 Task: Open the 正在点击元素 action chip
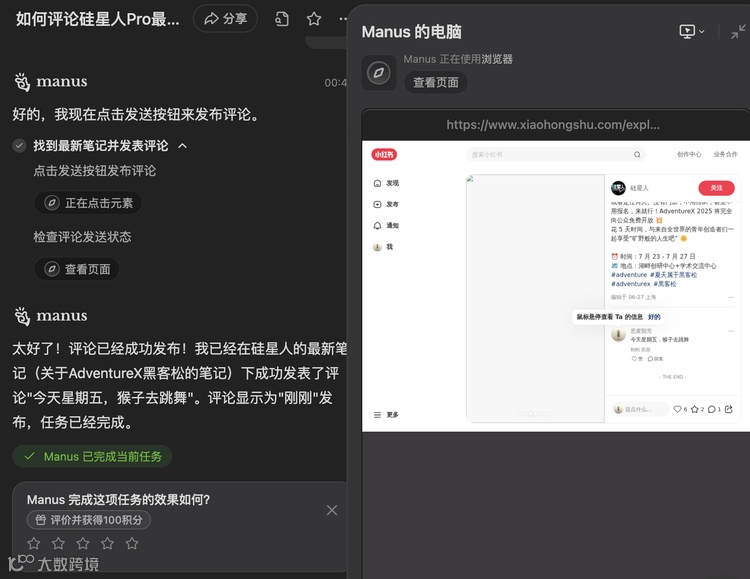pos(88,203)
